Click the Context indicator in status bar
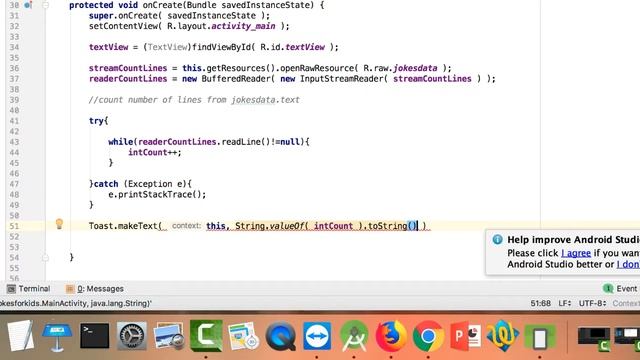This screenshot has height=360, width=640. (x=626, y=303)
